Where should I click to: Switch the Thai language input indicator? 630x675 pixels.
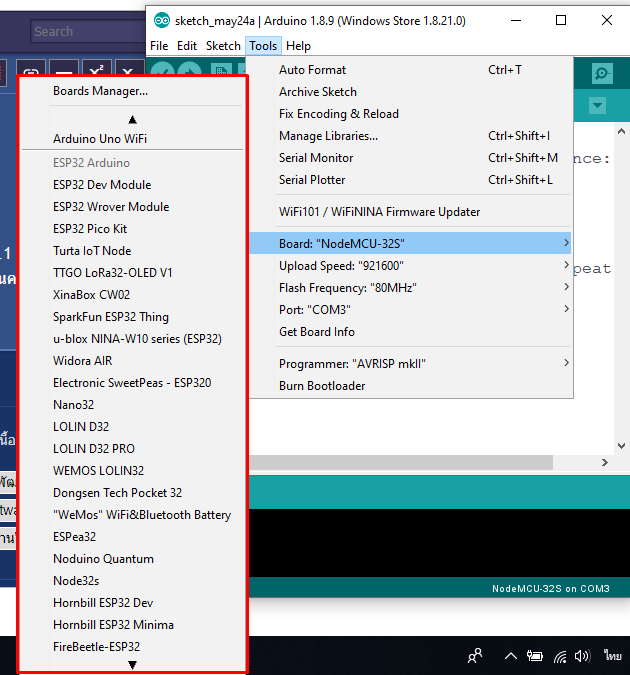pyautogui.click(x=612, y=656)
